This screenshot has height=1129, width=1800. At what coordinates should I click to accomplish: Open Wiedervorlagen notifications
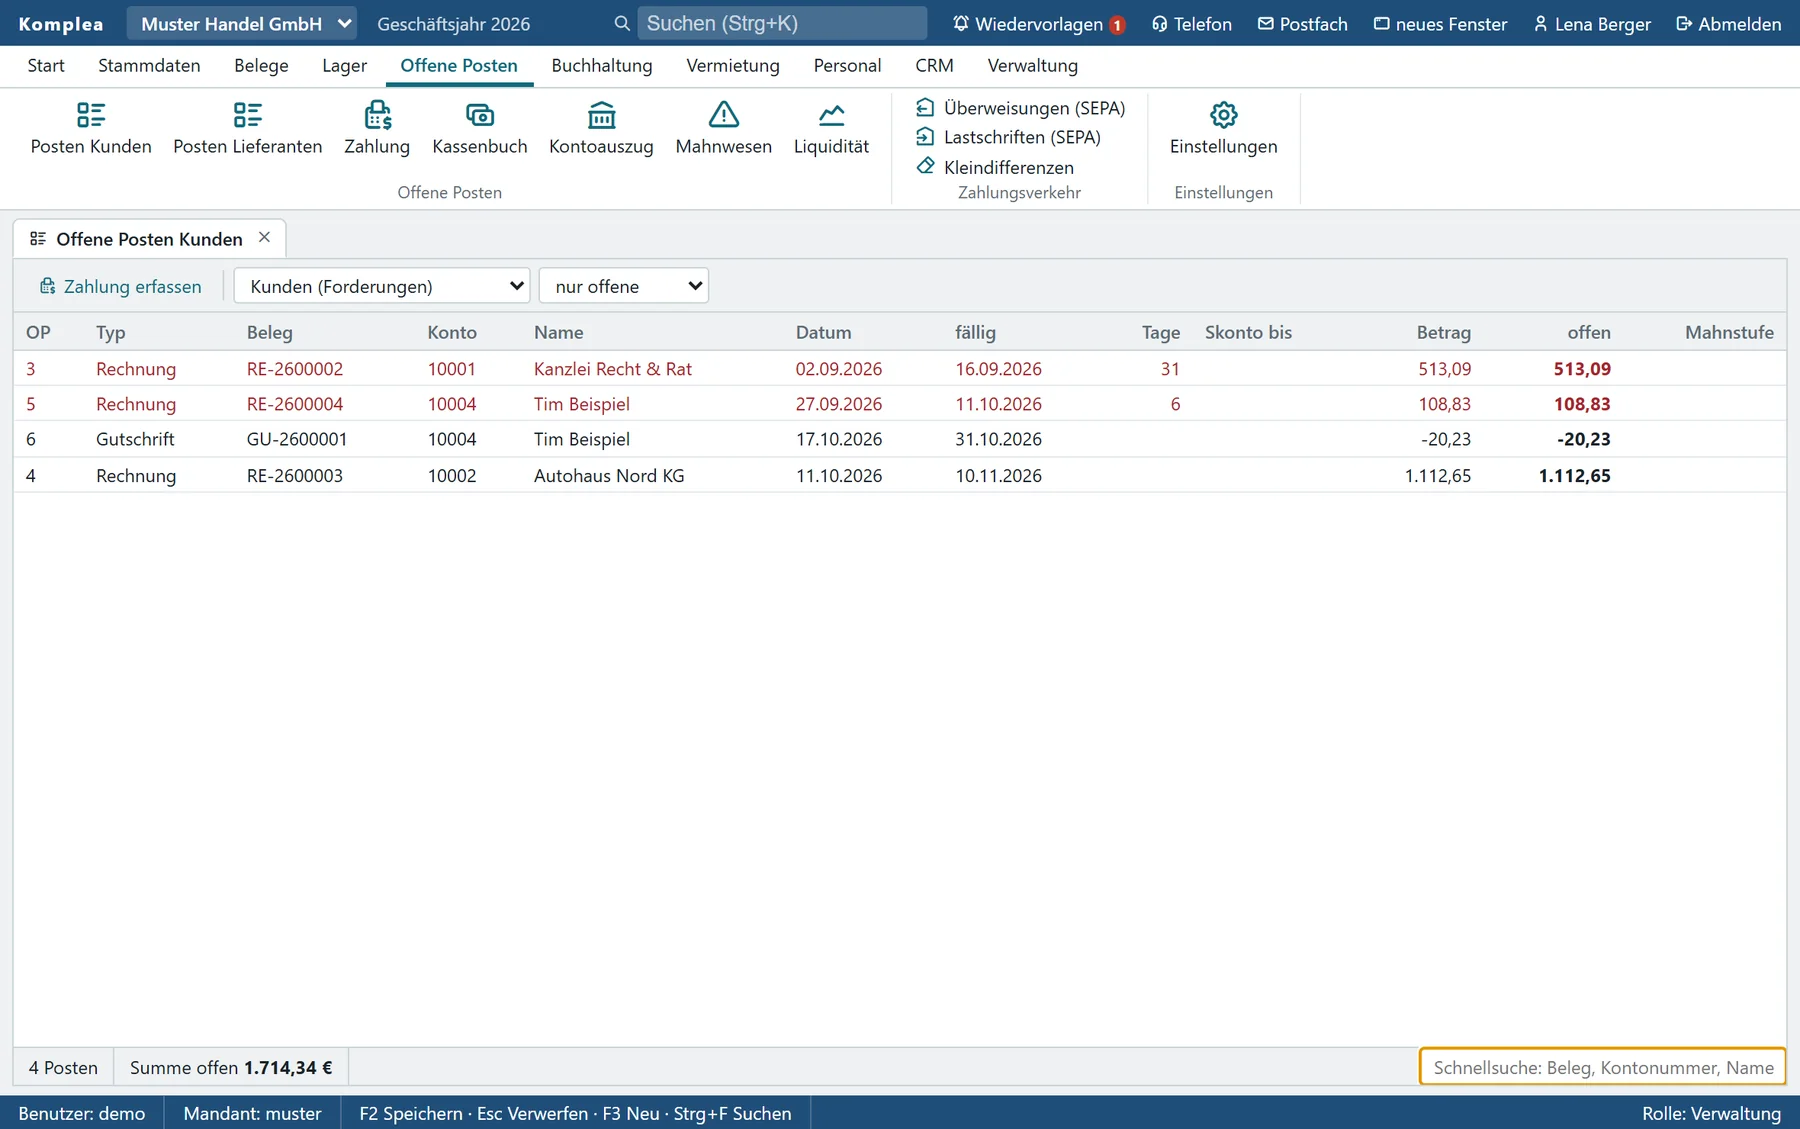[x=1038, y=24]
